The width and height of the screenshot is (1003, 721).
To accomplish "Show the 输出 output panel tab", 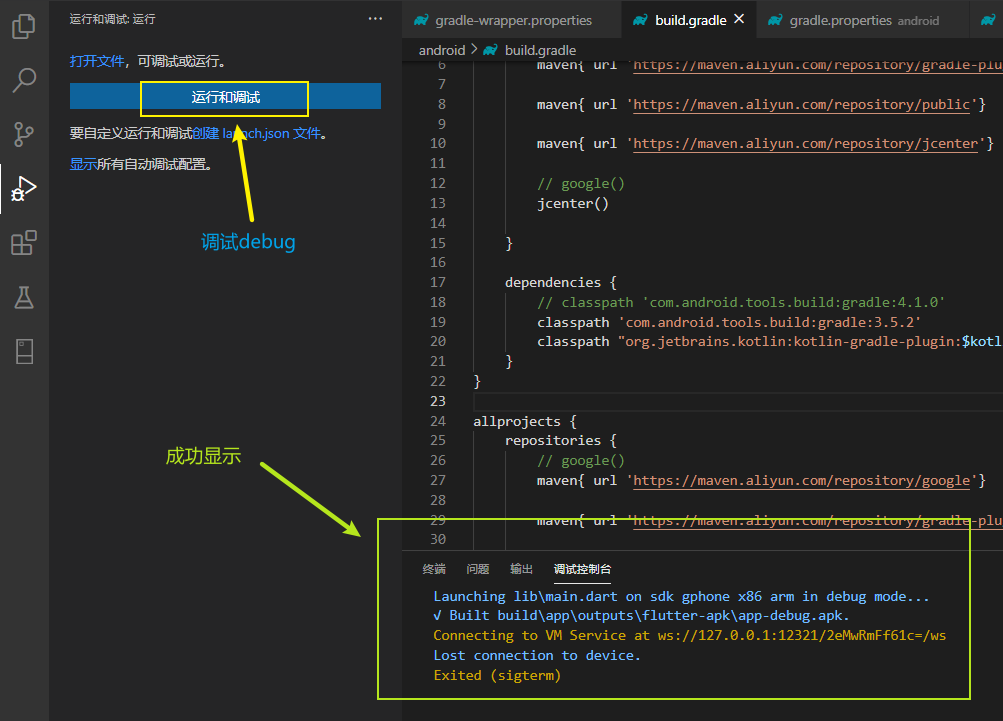I will 521,569.
